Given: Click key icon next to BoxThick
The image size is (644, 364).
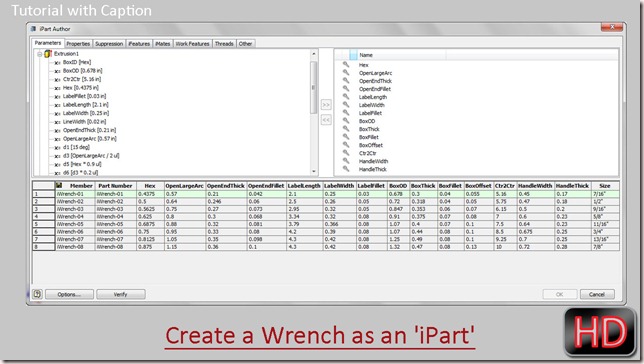Looking at the screenshot, I should click(x=346, y=129).
